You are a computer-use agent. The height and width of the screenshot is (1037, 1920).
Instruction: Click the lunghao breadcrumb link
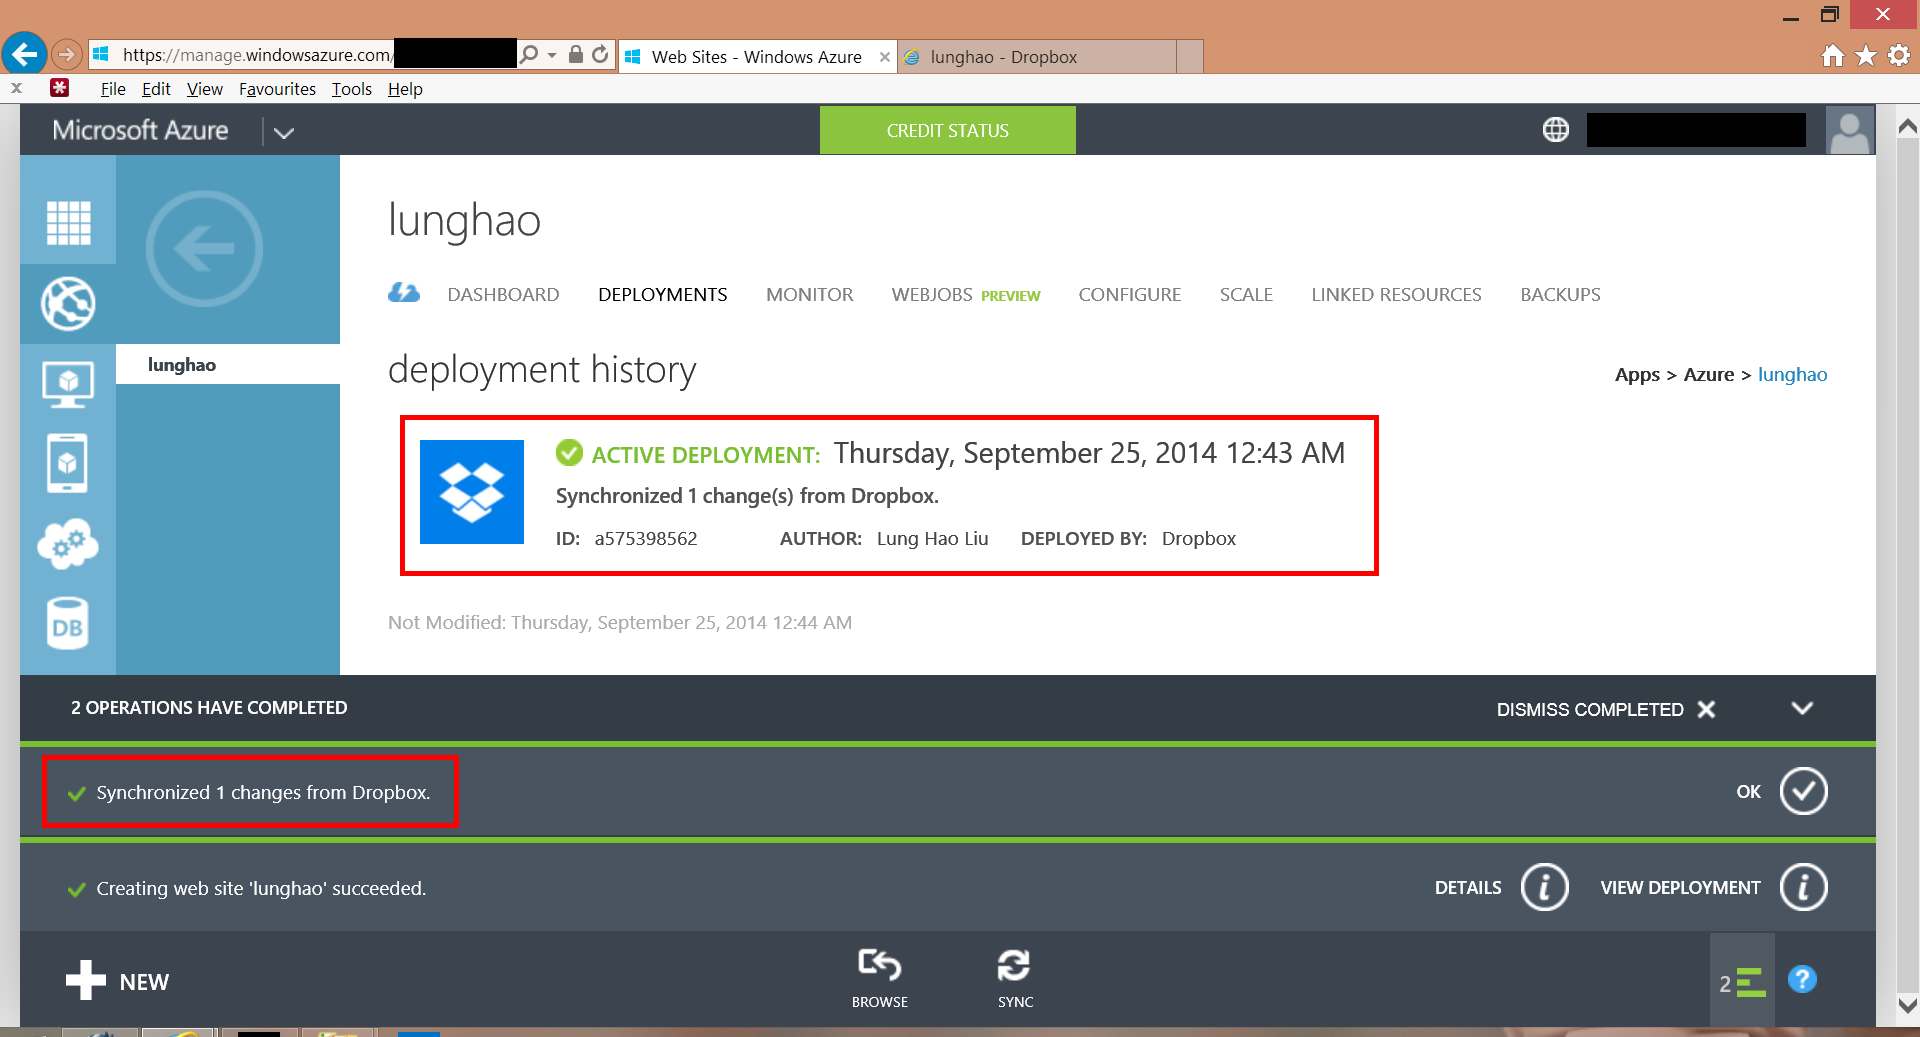tap(1792, 375)
